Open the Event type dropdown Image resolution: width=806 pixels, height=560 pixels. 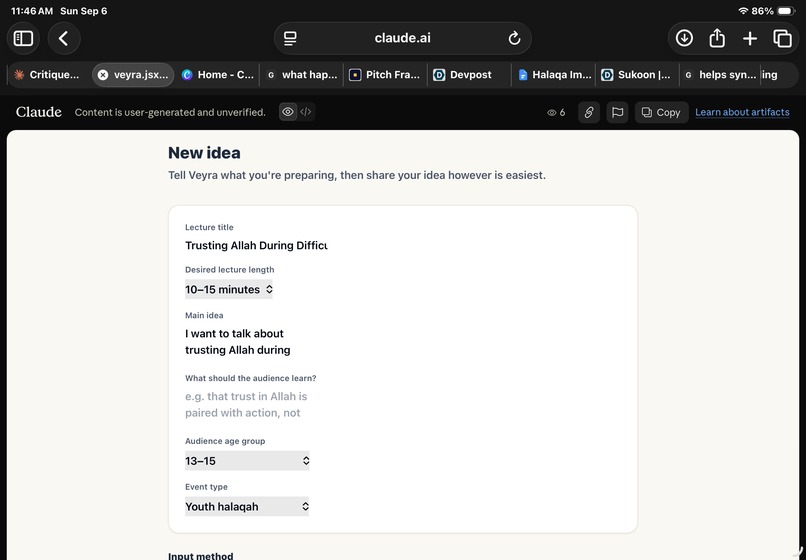pos(247,507)
